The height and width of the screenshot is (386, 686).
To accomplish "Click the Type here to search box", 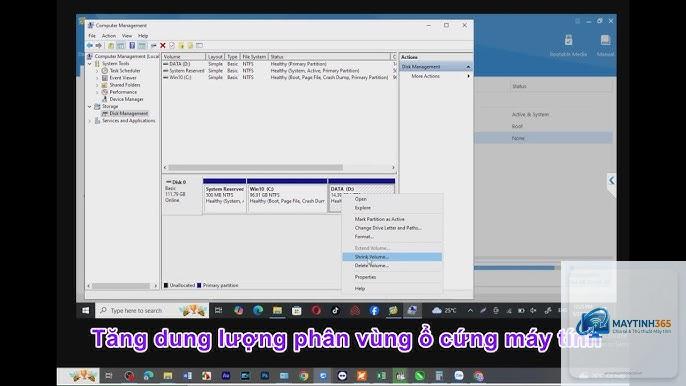I will click(151, 310).
